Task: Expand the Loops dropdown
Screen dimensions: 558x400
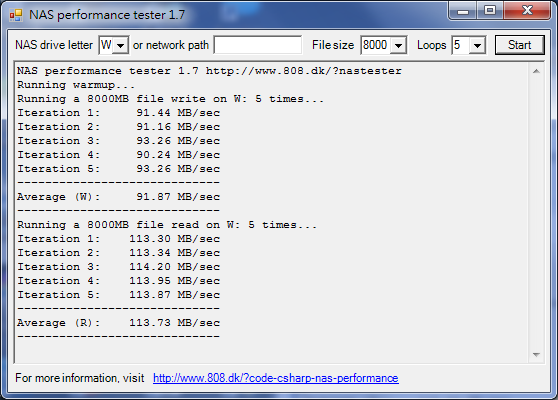Action: [x=478, y=45]
